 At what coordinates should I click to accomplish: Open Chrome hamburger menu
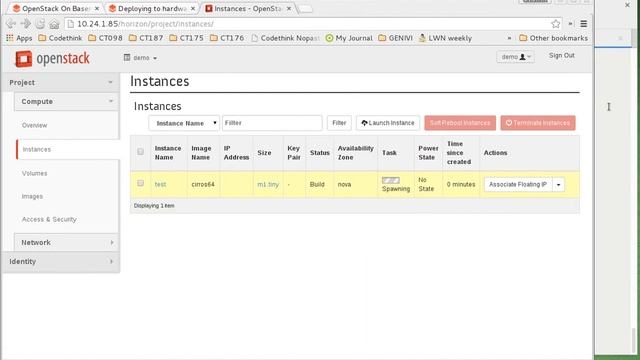tap(584, 24)
